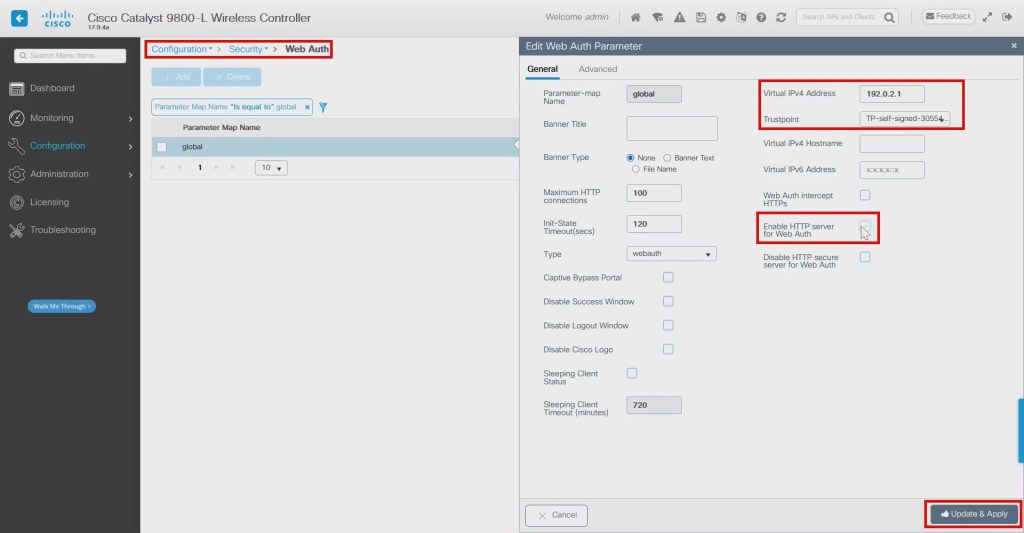
Task: Click the Cisco logo
Action: point(57,18)
